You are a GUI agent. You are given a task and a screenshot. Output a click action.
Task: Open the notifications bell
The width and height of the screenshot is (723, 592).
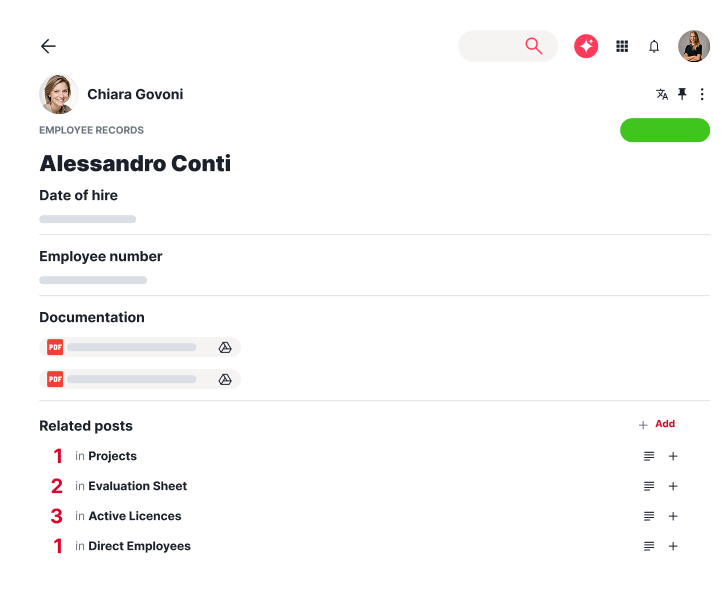pos(654,46)
